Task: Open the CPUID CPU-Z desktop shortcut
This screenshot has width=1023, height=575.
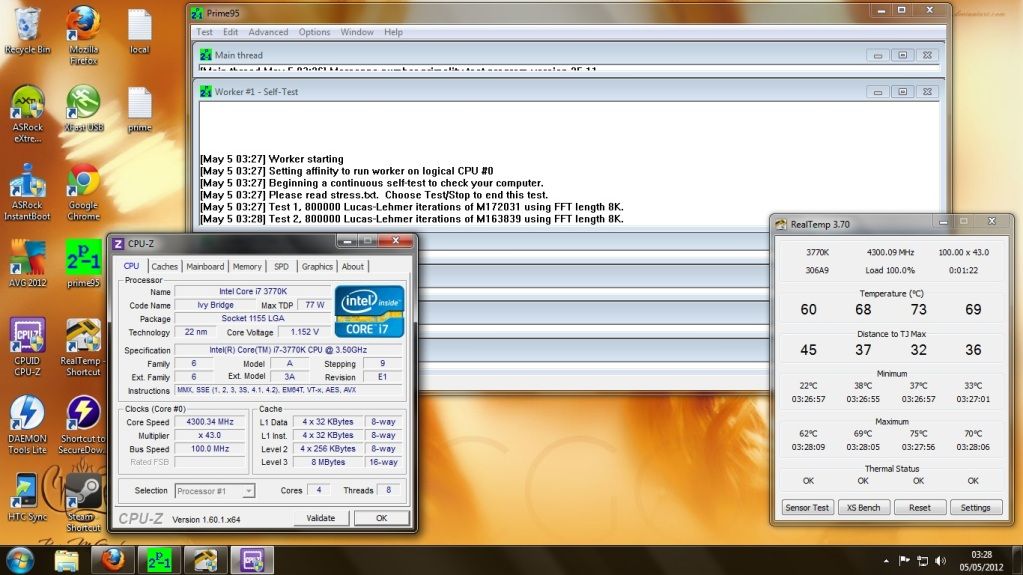Action: point(27,347)
